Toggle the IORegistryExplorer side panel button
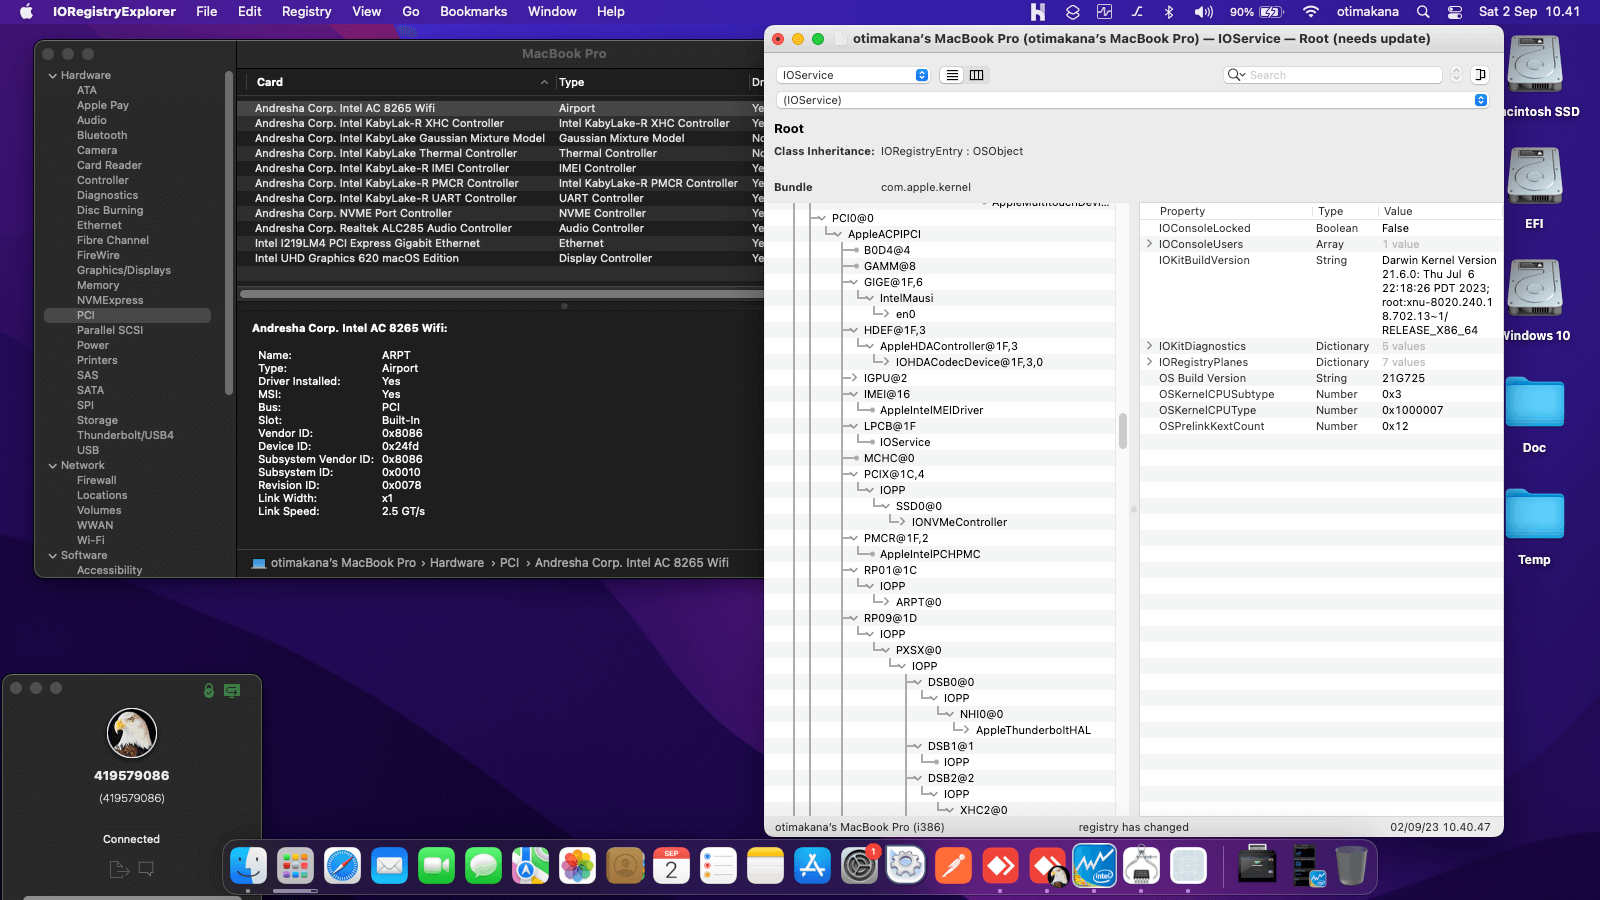Image resolution: width=1600 pixels, height=900 pixels. click(x=1481, y=75)
